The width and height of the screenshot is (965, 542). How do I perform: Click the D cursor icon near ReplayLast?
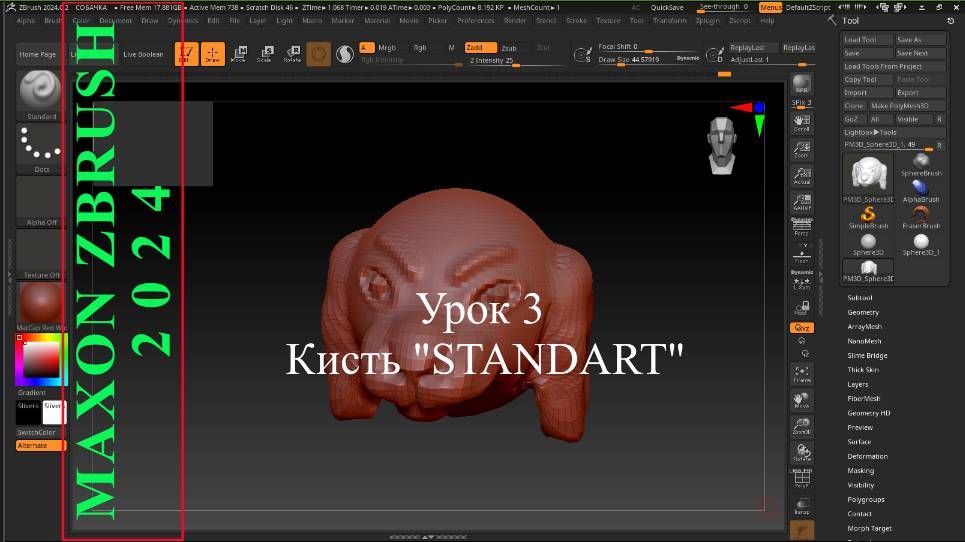[715, 55]
